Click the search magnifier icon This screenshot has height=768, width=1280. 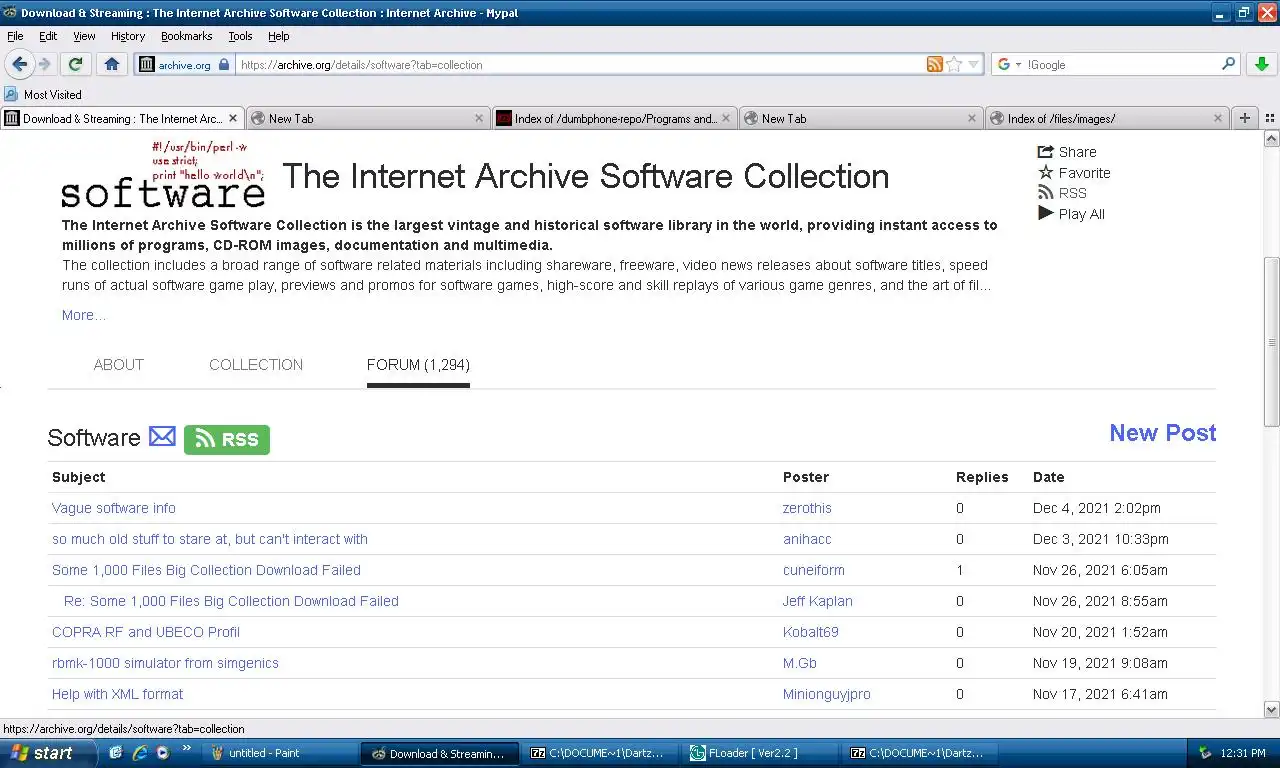(1229, 64)
